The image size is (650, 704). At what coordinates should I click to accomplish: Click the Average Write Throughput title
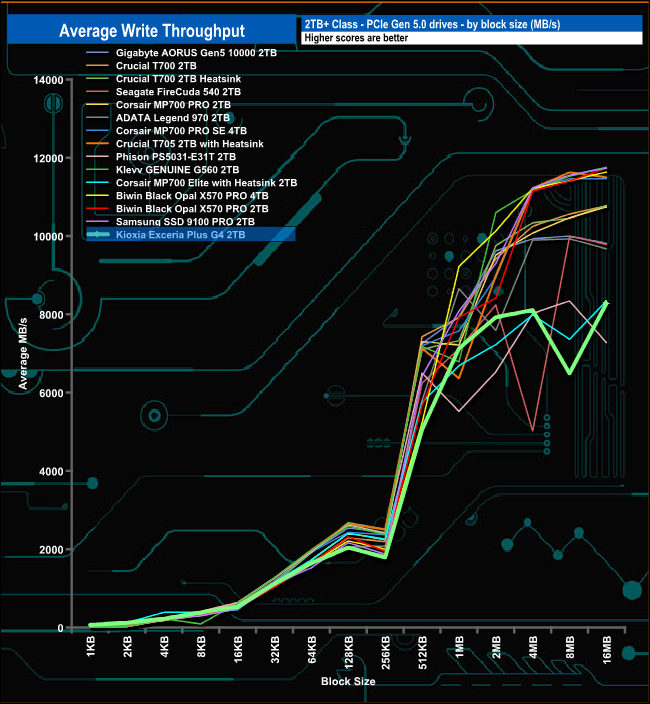point(152,31)
